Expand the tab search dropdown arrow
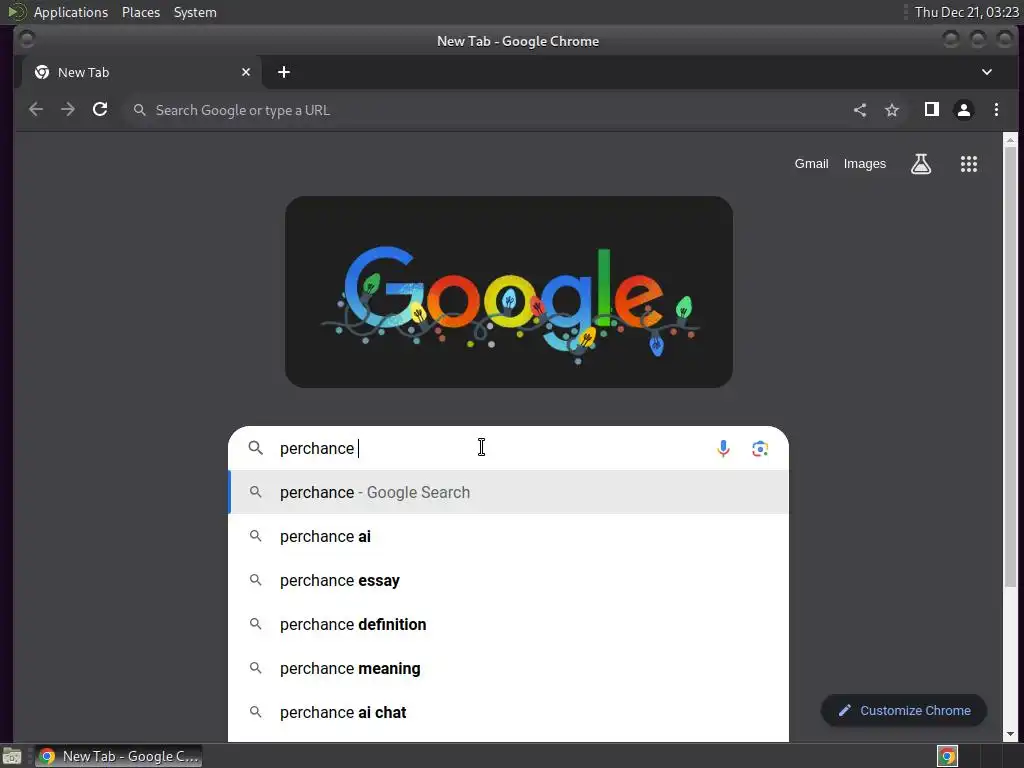 tap(987, 72)
